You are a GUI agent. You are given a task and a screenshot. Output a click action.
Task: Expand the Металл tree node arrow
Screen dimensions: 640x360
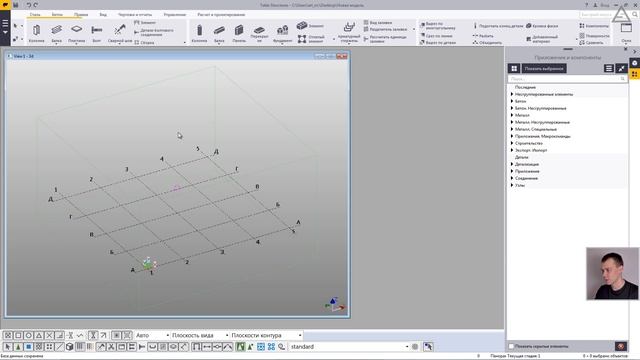[x=512, y=115]
